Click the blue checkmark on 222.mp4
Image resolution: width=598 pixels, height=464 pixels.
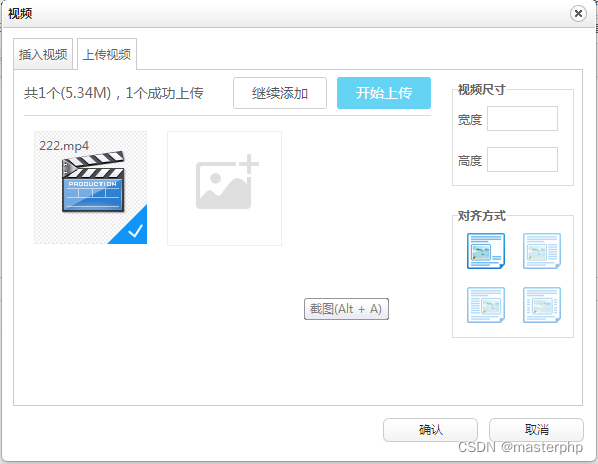(x=134, y=231)
